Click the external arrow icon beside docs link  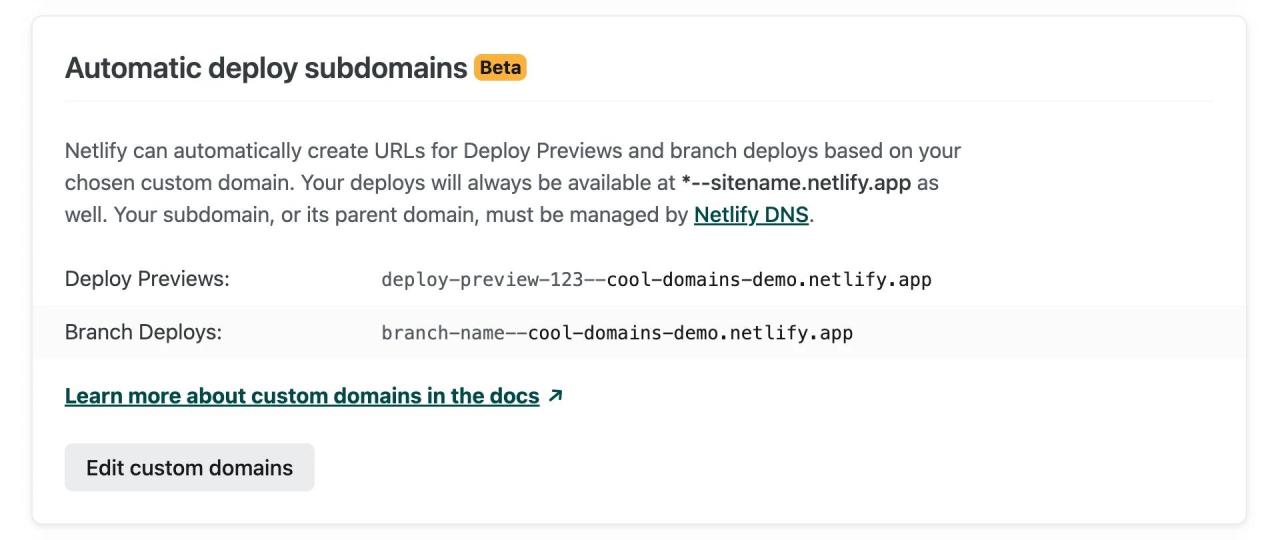click(556, 396)
